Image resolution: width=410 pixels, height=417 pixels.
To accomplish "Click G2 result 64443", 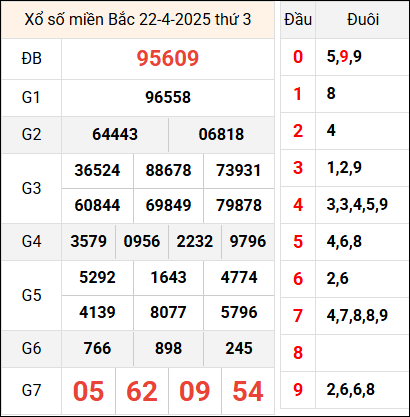I will (115, 134).
